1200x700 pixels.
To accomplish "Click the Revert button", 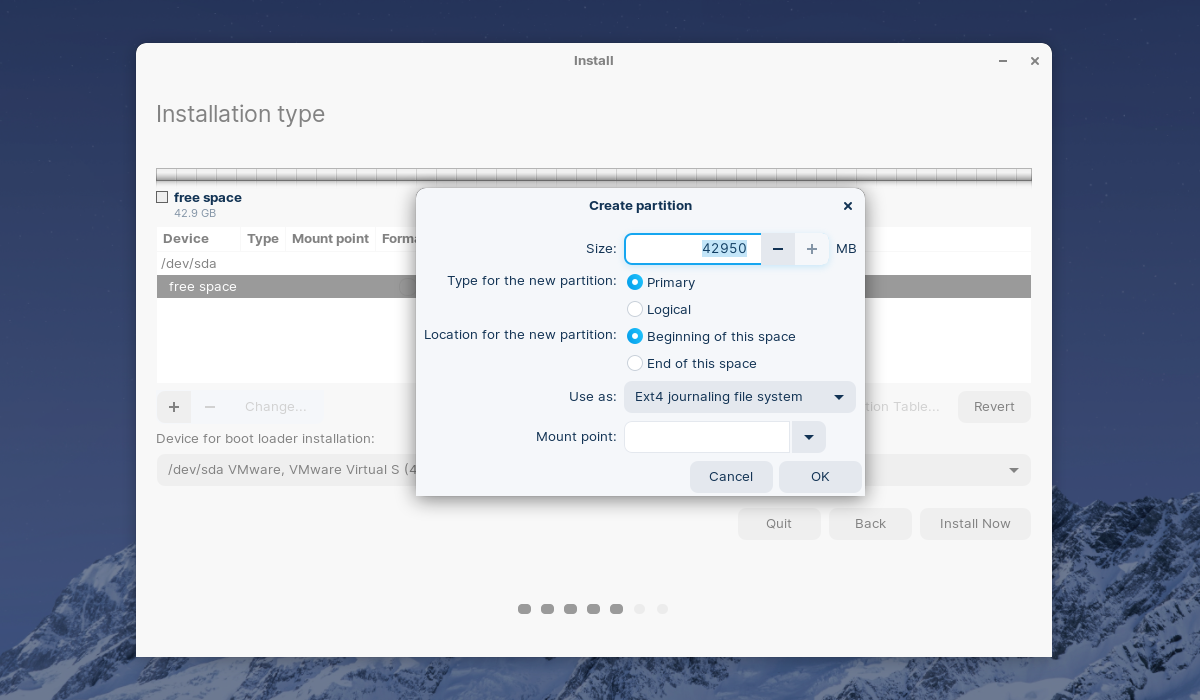I will [994, 407].
